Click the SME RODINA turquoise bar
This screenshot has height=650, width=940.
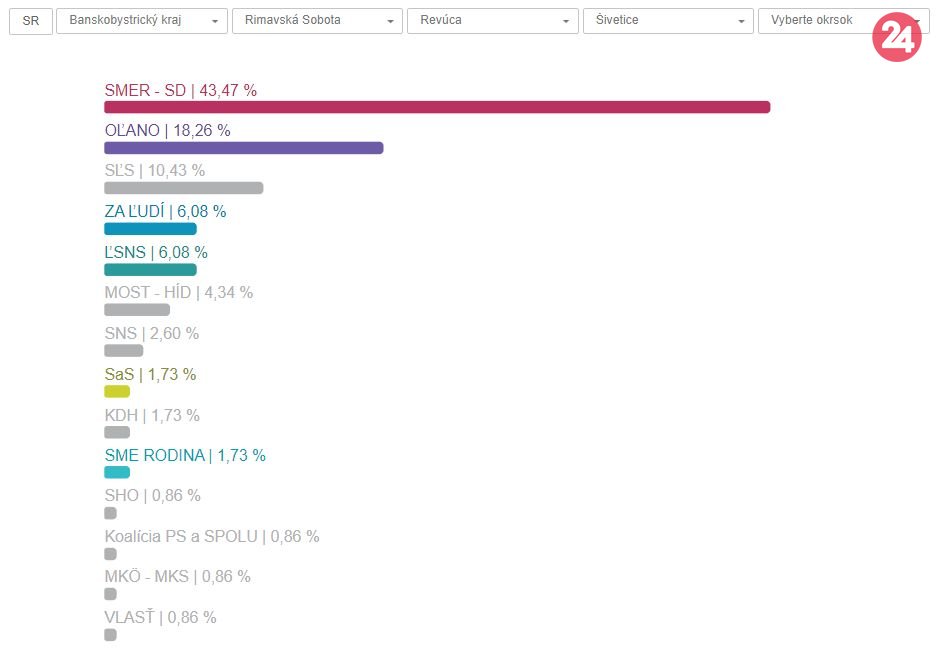pos(117,472)
